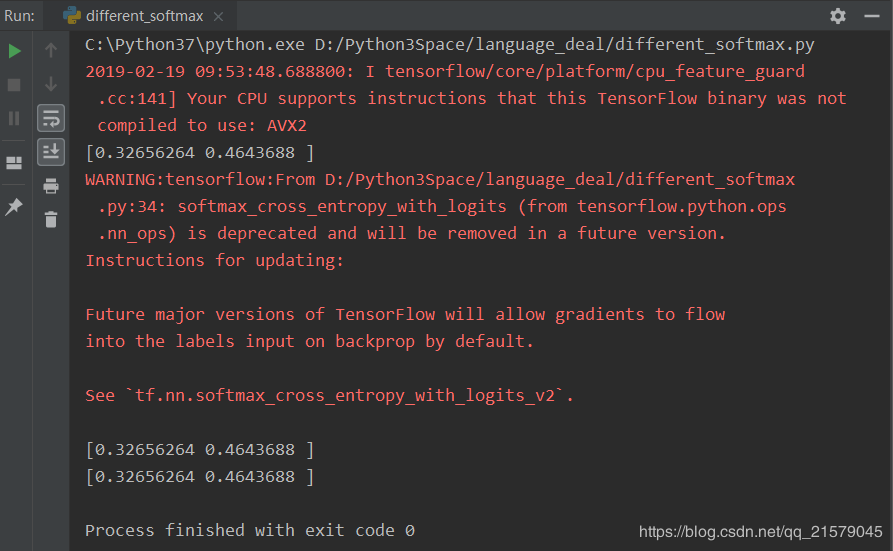Screen dimensions: 893x551
Task: Toggle scroll to end of output
Action: coord(51,152)
